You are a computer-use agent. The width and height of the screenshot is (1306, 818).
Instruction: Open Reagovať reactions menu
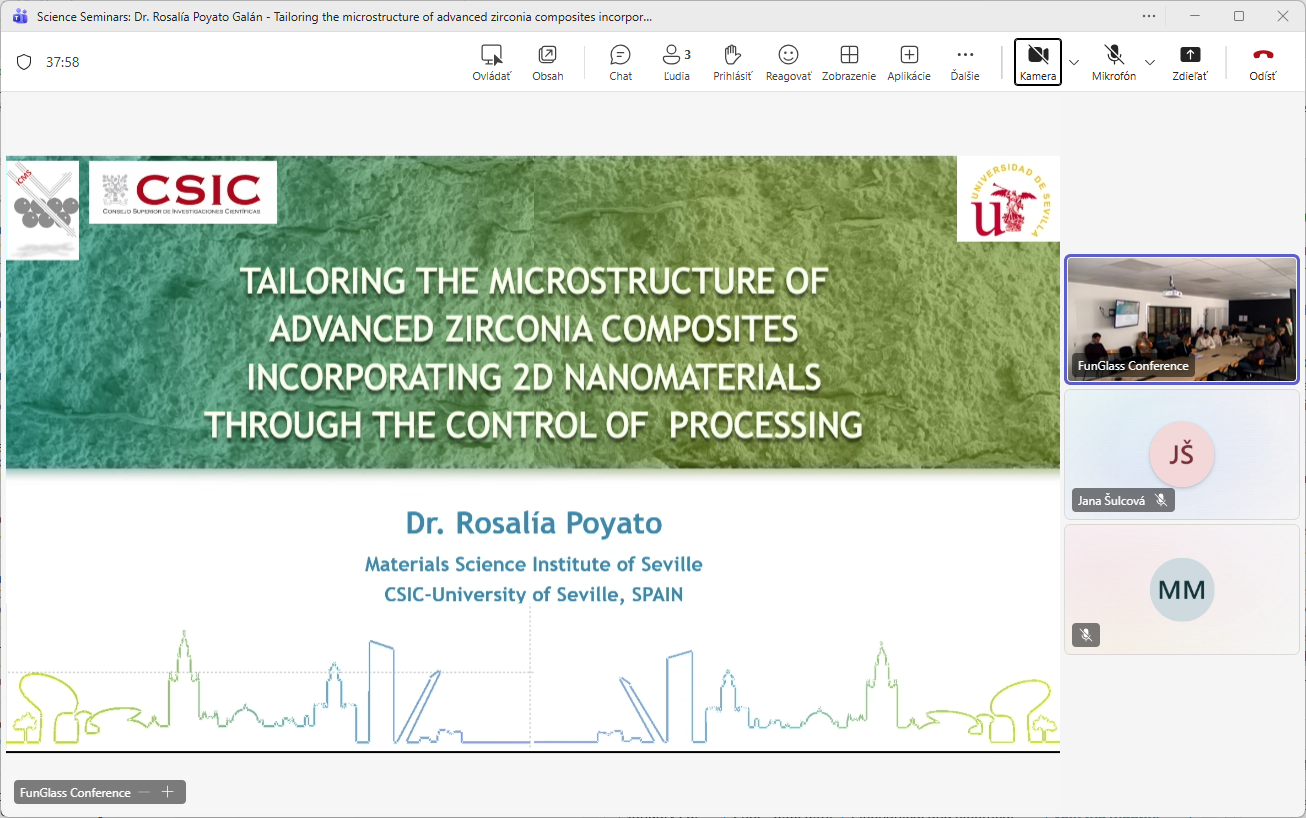[788, 62]
